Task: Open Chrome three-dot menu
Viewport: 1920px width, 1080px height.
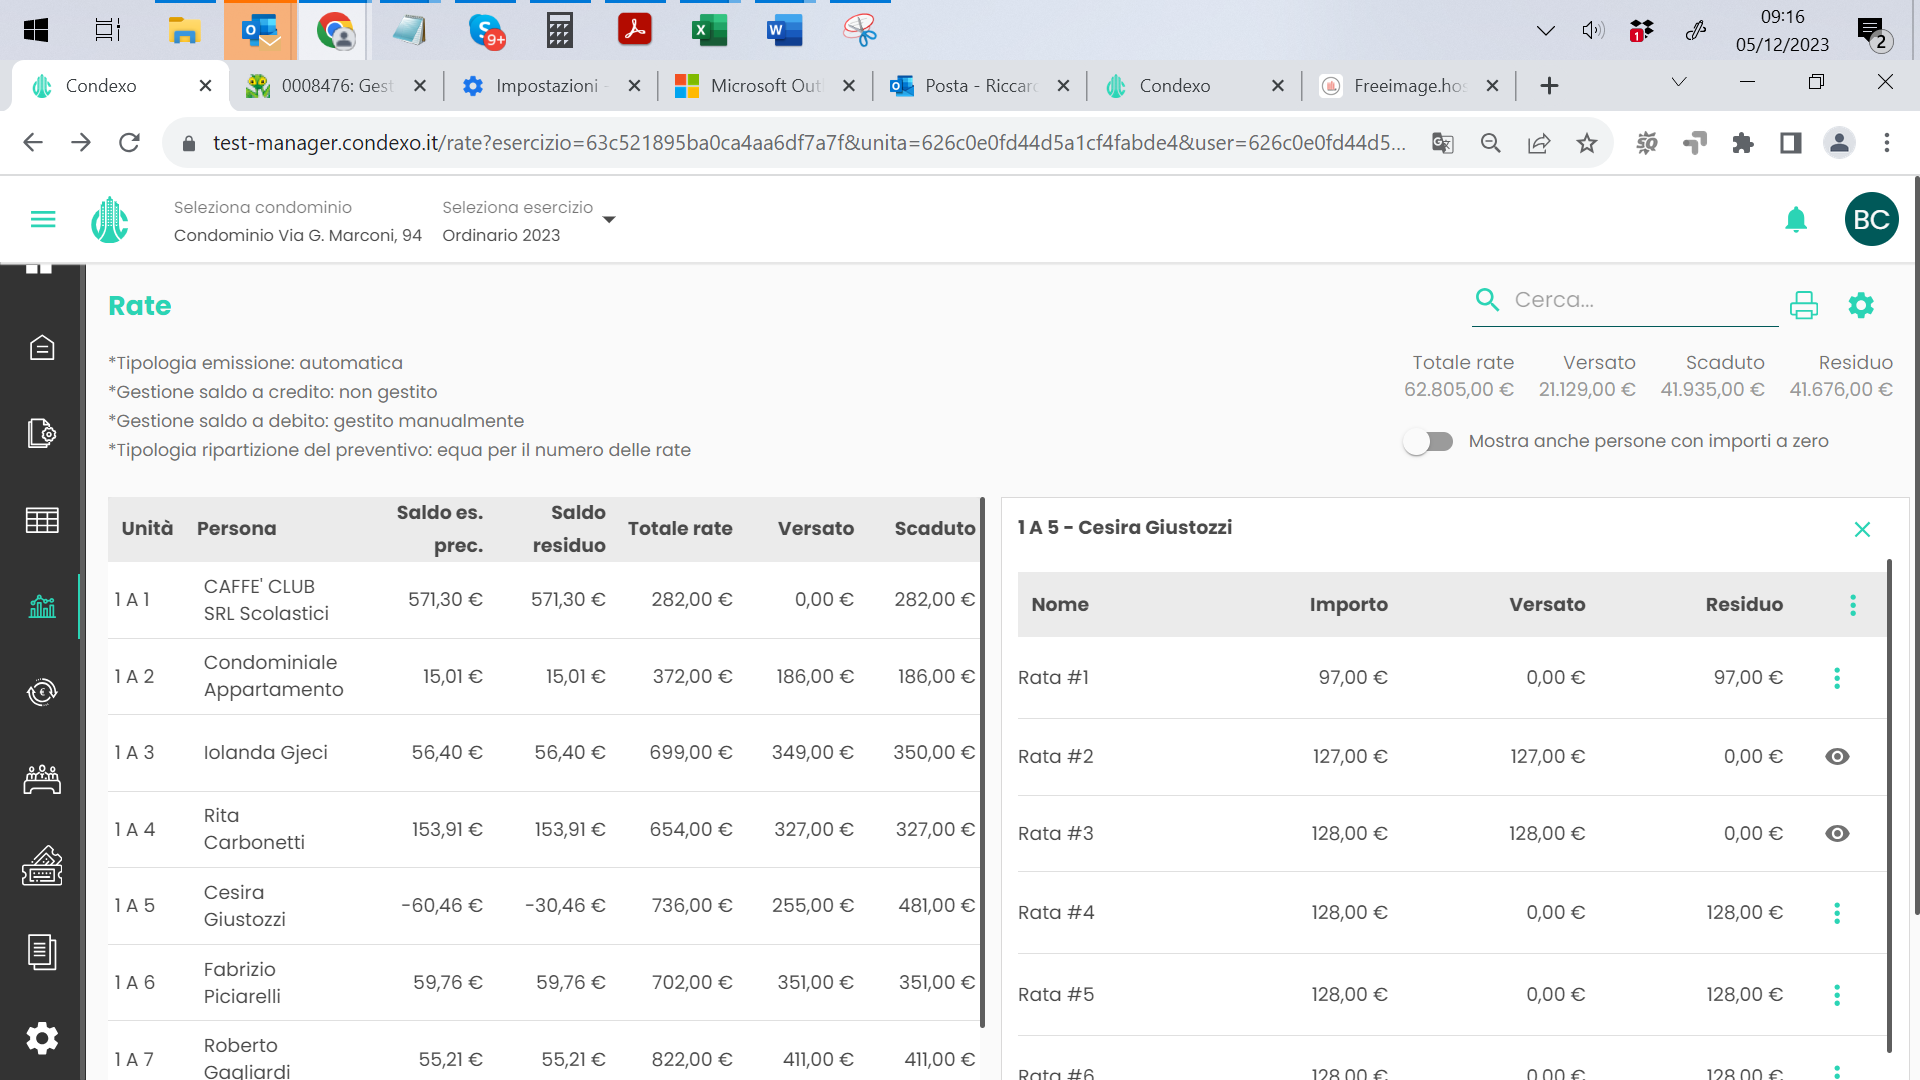Action: pyautogui.click(x=1887, y=143)
